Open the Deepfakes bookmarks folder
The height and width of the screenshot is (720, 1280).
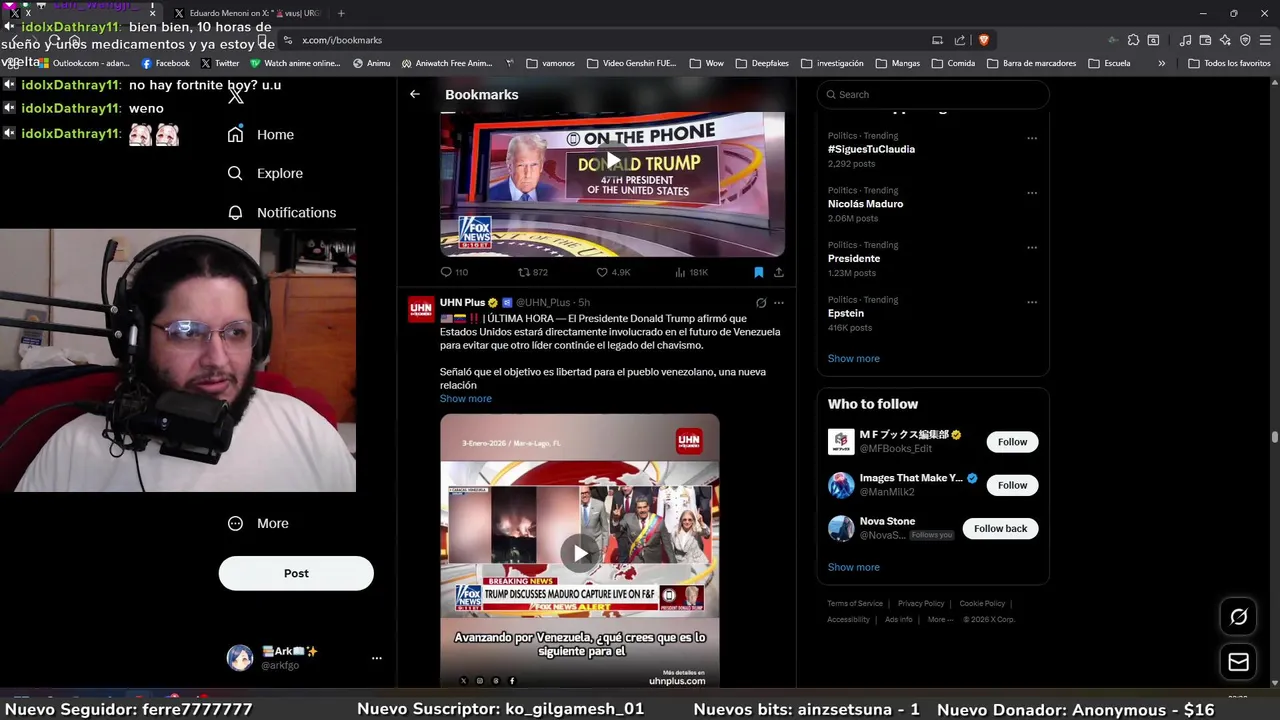pyautogui.click(x=761, y=63)
